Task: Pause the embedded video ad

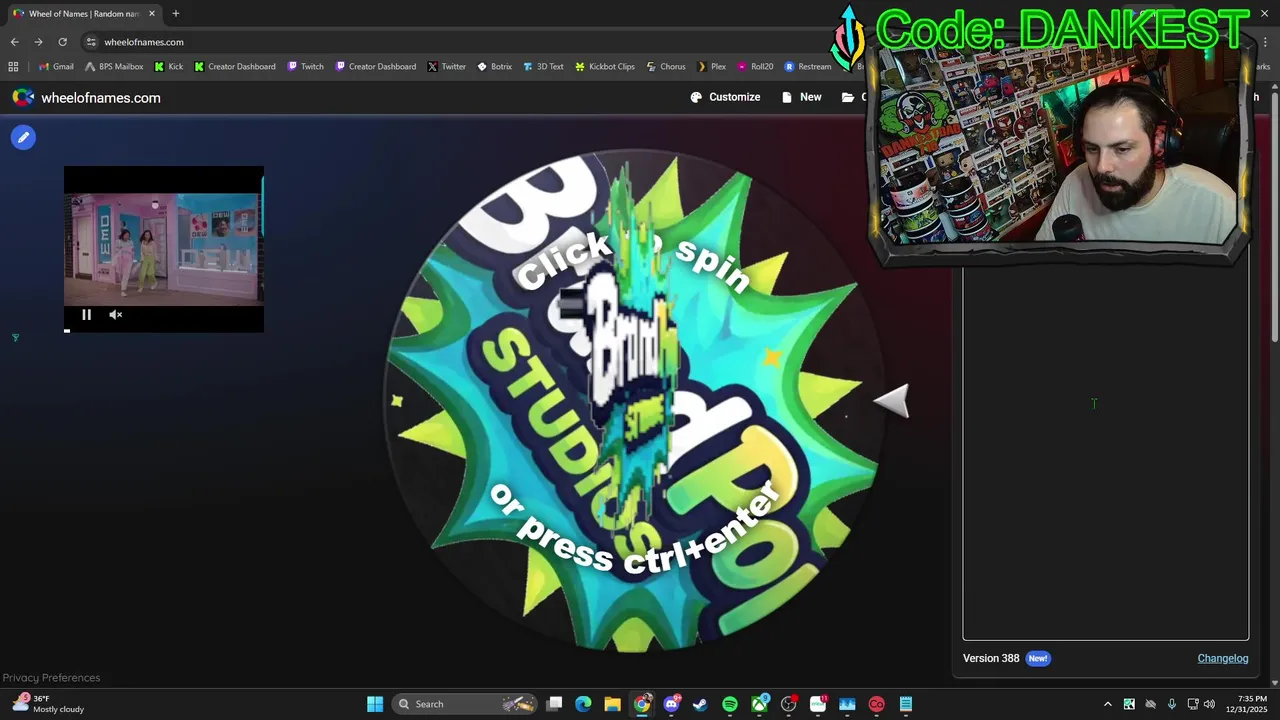Action: tap(86, 315)
